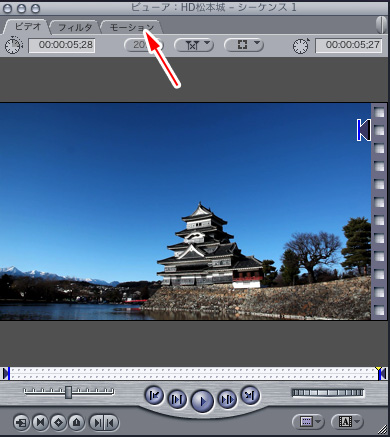Play the clip with the Play button
This screenshot has width=390, height=437.
[202, 401]
